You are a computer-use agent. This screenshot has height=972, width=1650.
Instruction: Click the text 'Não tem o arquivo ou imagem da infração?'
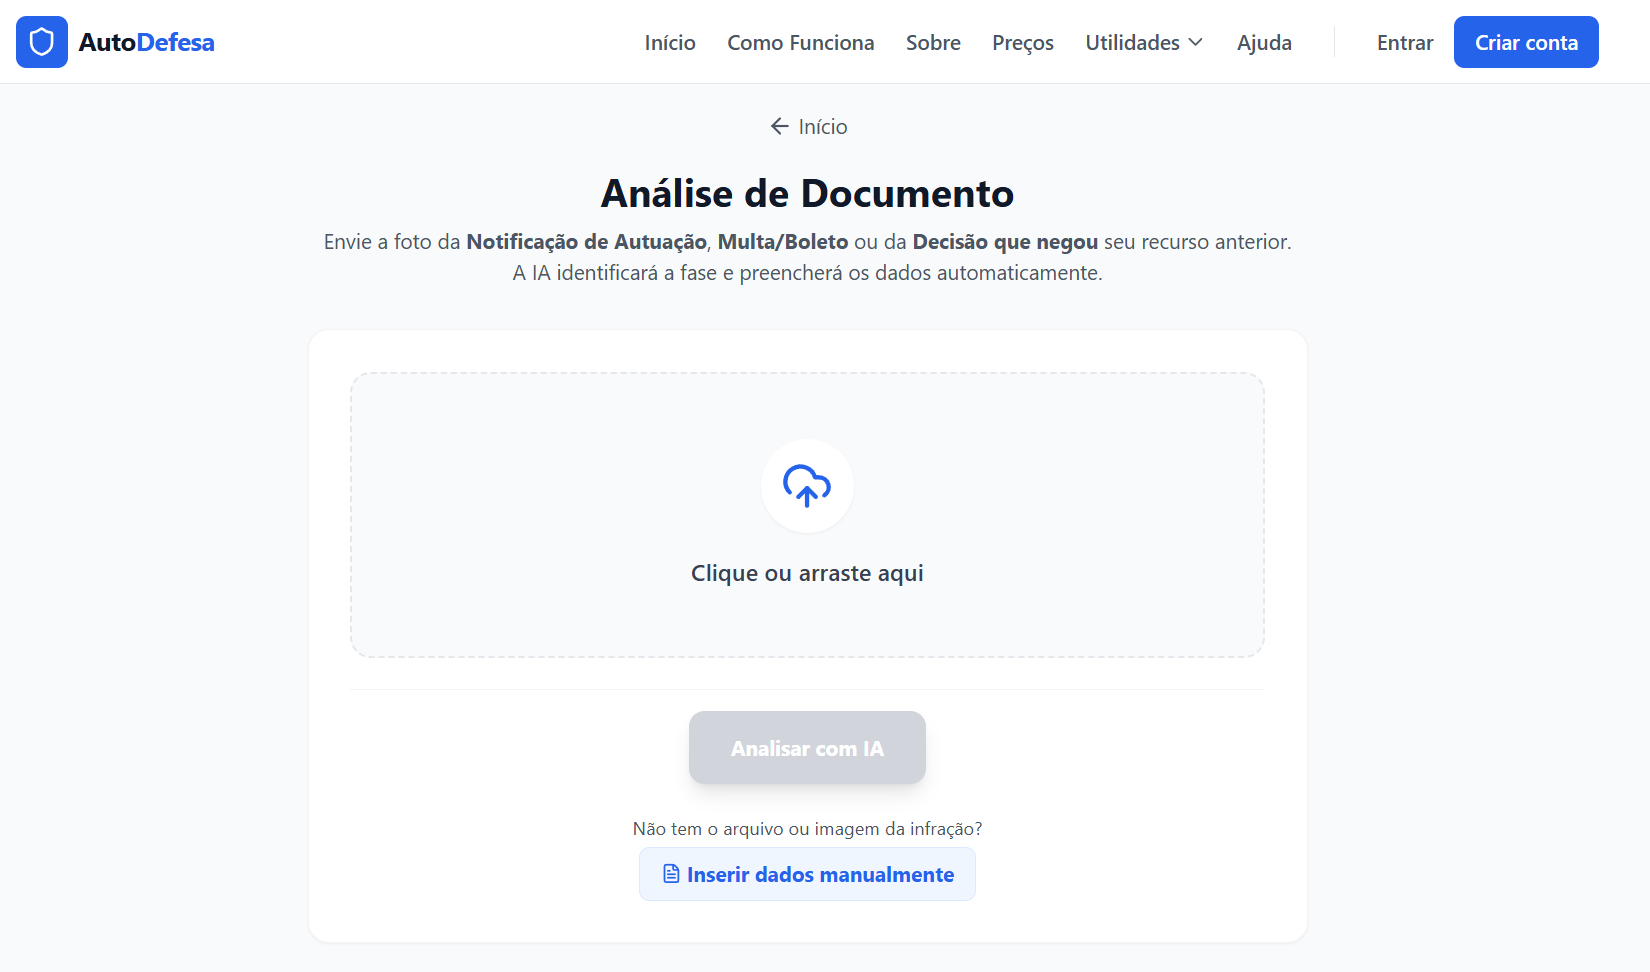pyautogui.click(x=807, y=829)
